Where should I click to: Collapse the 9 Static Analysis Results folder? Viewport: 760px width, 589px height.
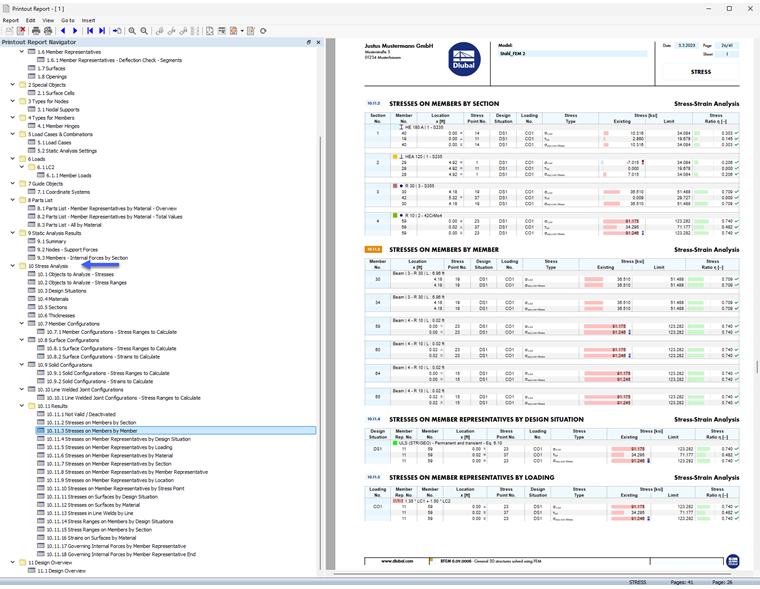13,233
